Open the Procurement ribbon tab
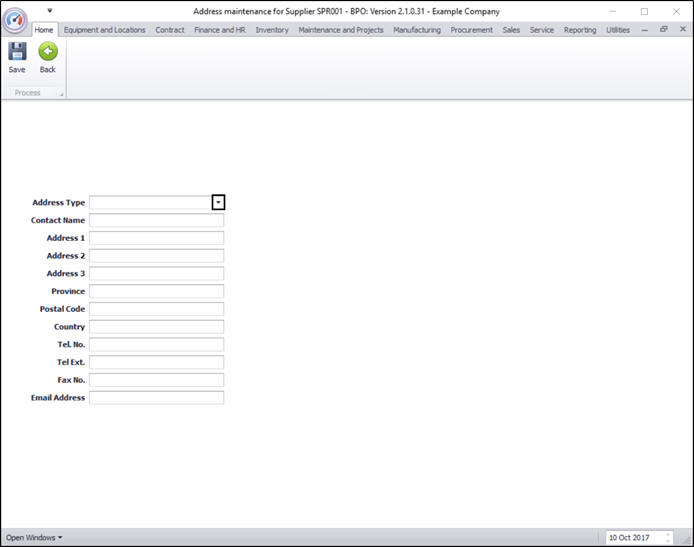This screenshot has height=547, width=694. [471, 30]
